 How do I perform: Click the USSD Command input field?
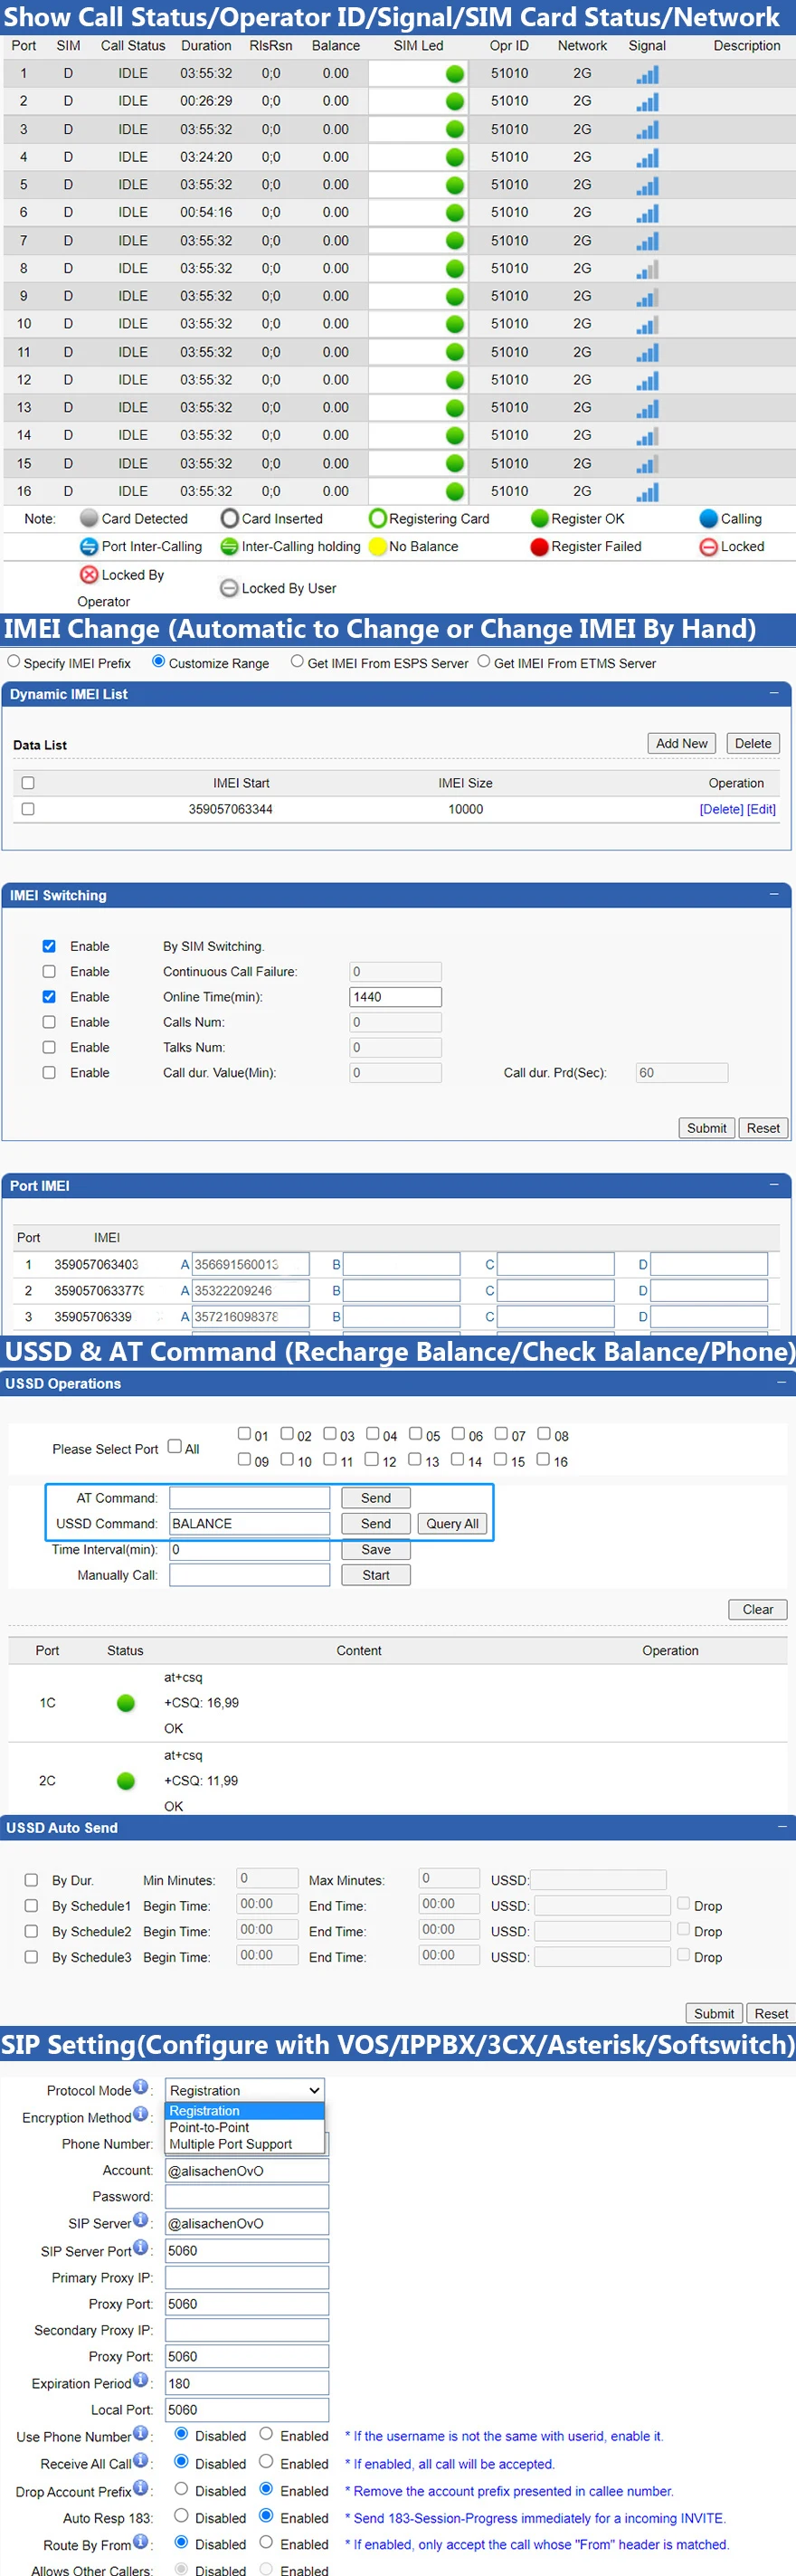click(x=249, y=1523)
